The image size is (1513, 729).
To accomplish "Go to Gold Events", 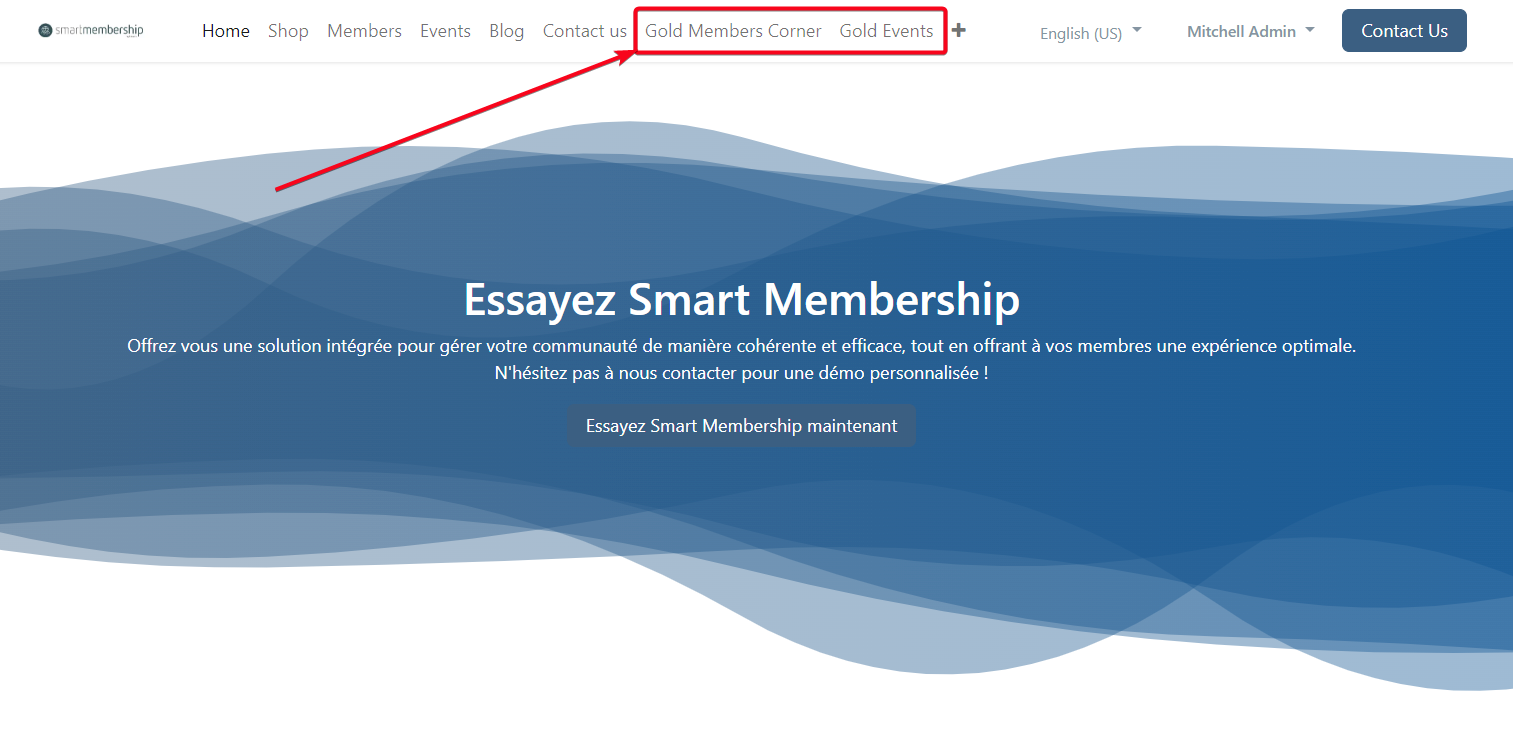I will [886, 31].
